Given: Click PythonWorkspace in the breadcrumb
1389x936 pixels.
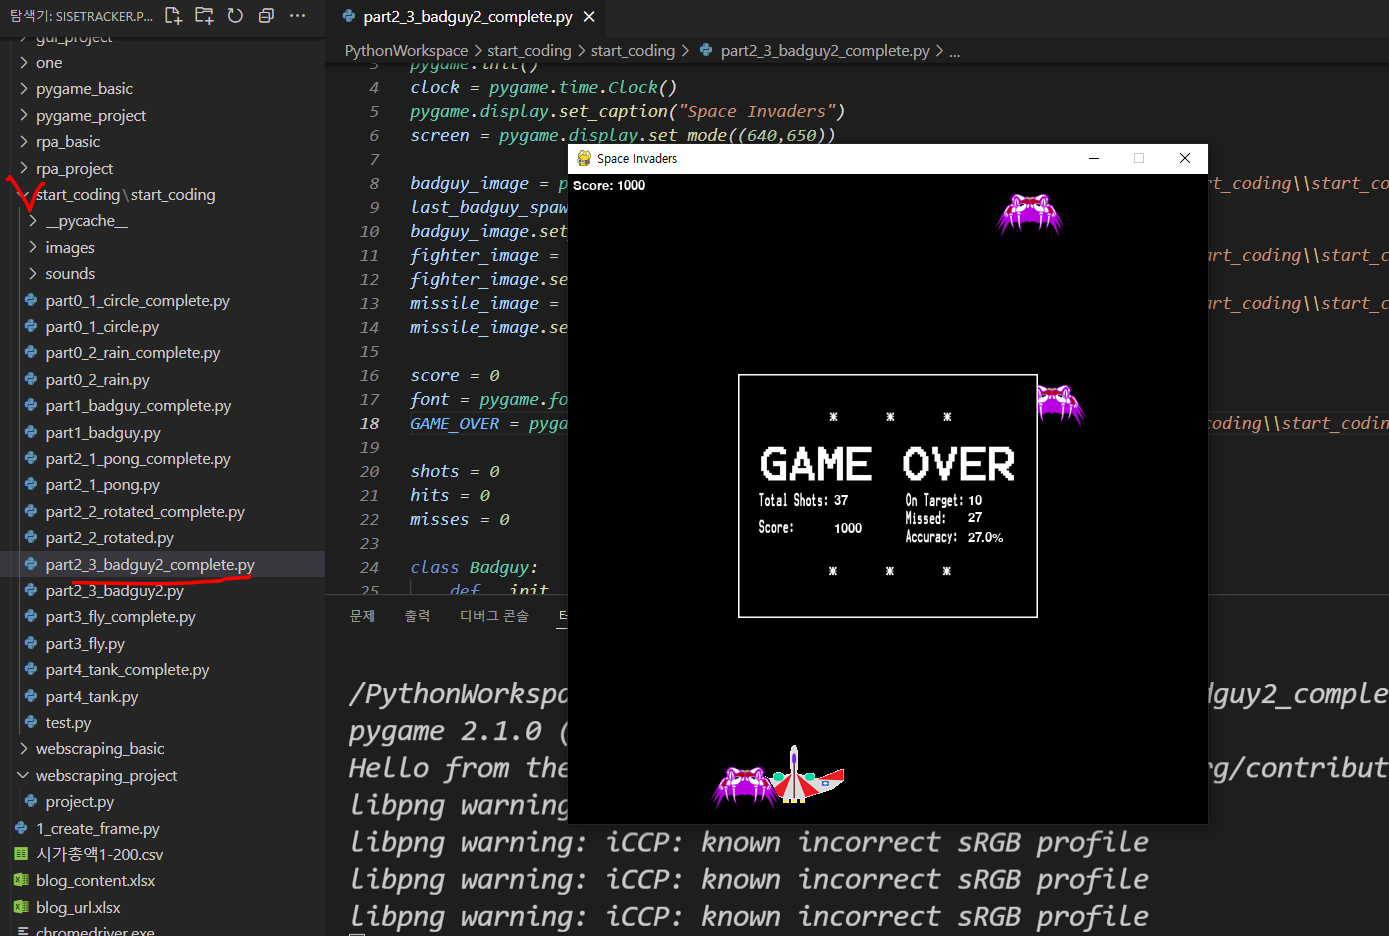Looking at the screenshot, I should click(406, 50).
